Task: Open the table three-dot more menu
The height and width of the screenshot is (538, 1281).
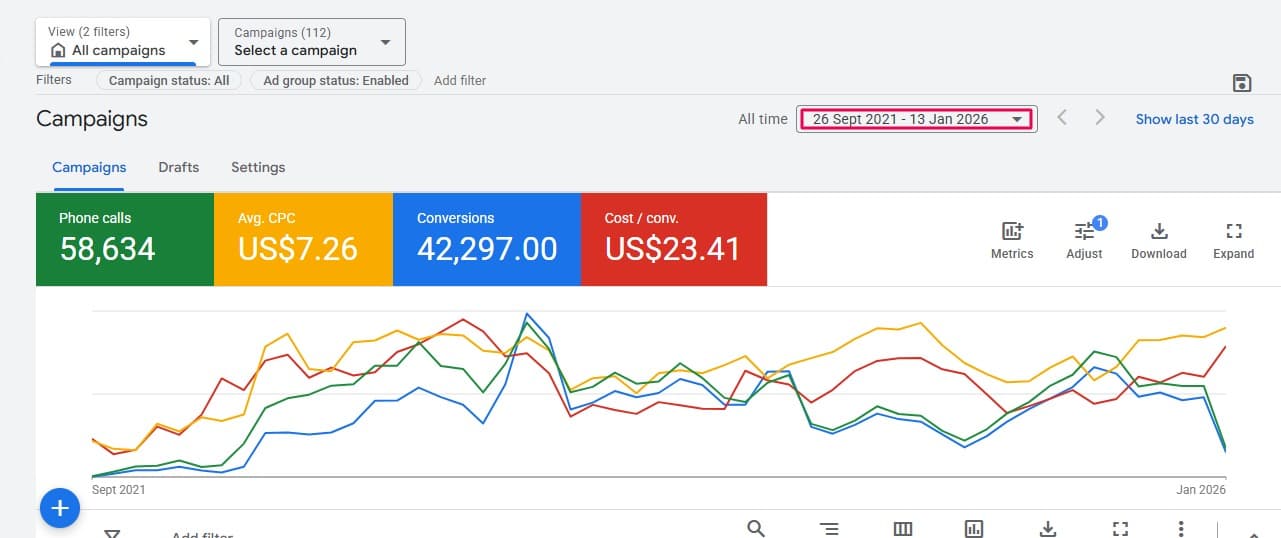Action: point(1181,529)
